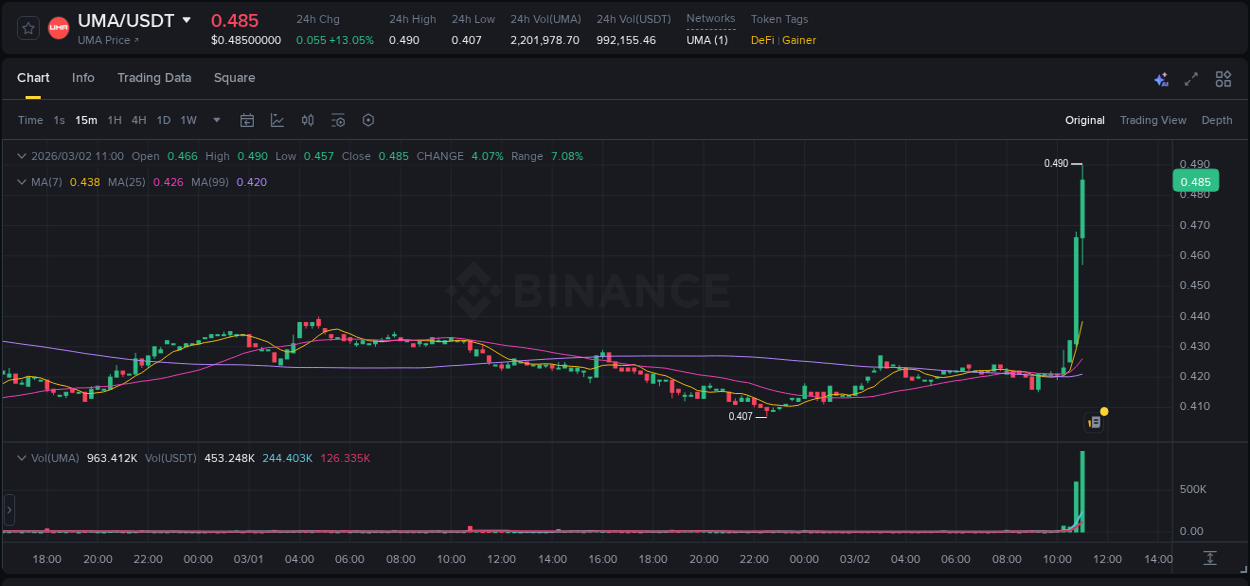The height and width of the screenshot is (586, 1250).
Task: Open the AI analysis tool
Action: coord(1160,78)
